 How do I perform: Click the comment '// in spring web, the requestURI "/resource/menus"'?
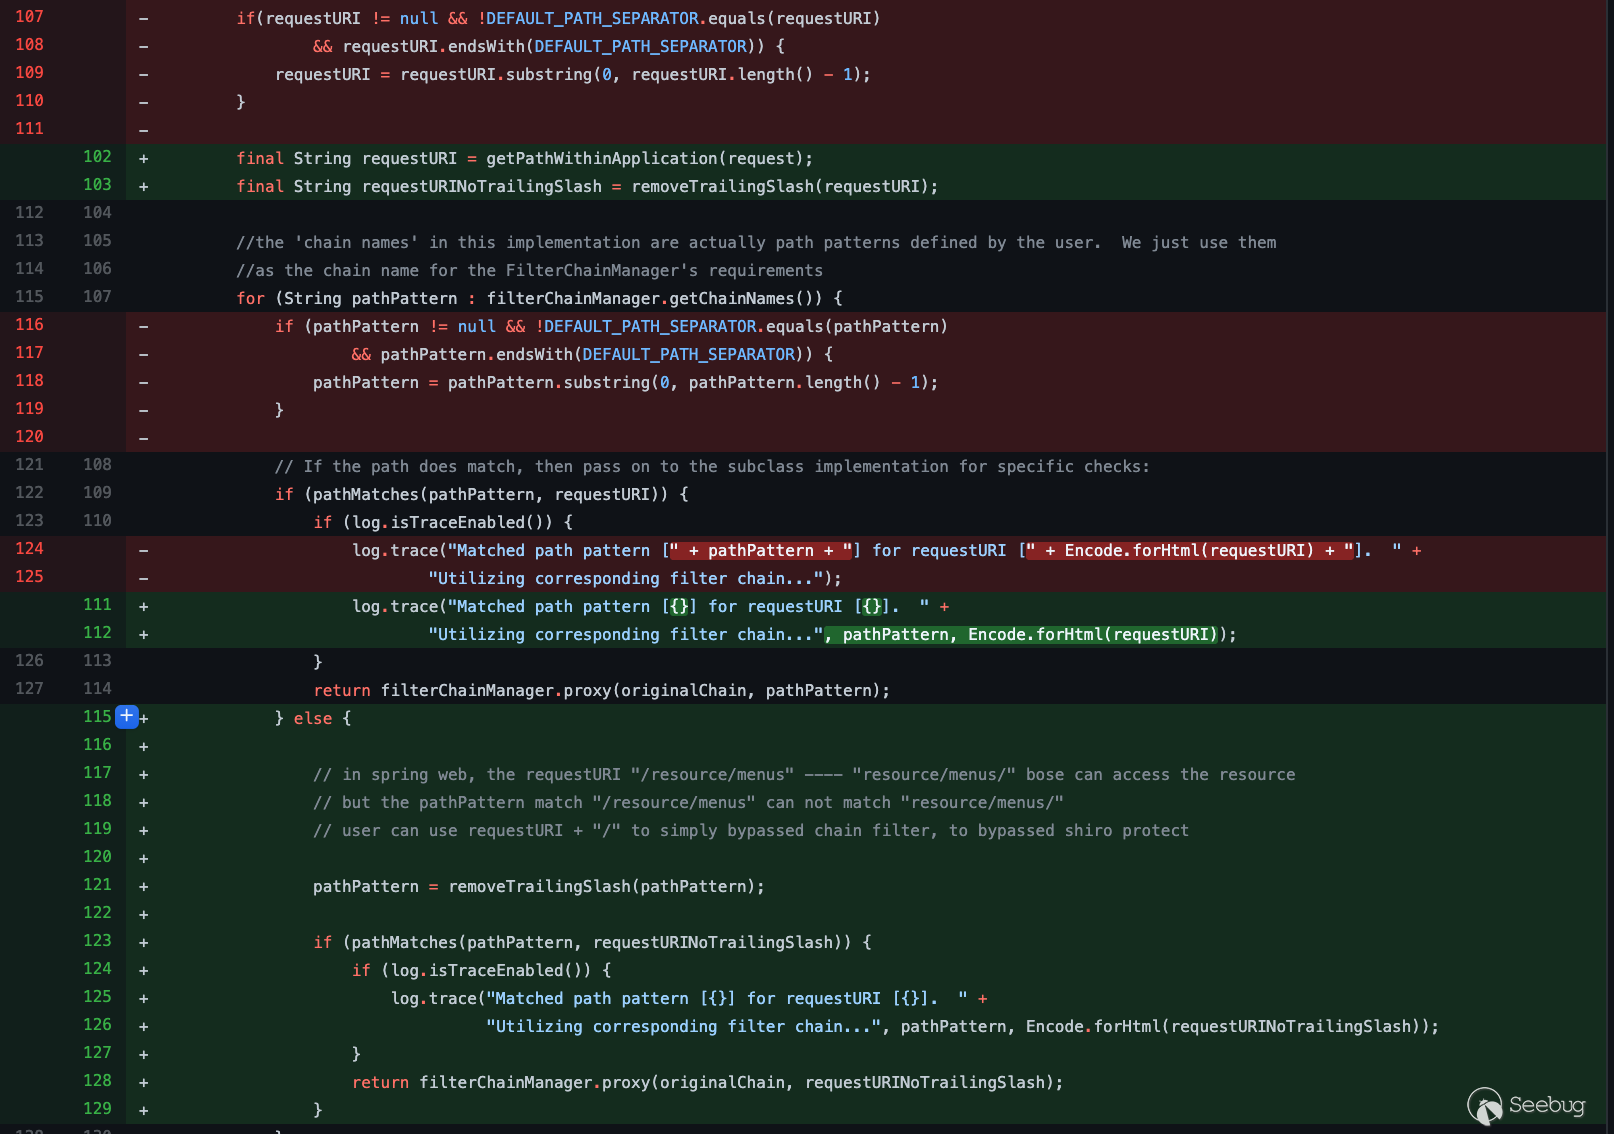point(804,774)
